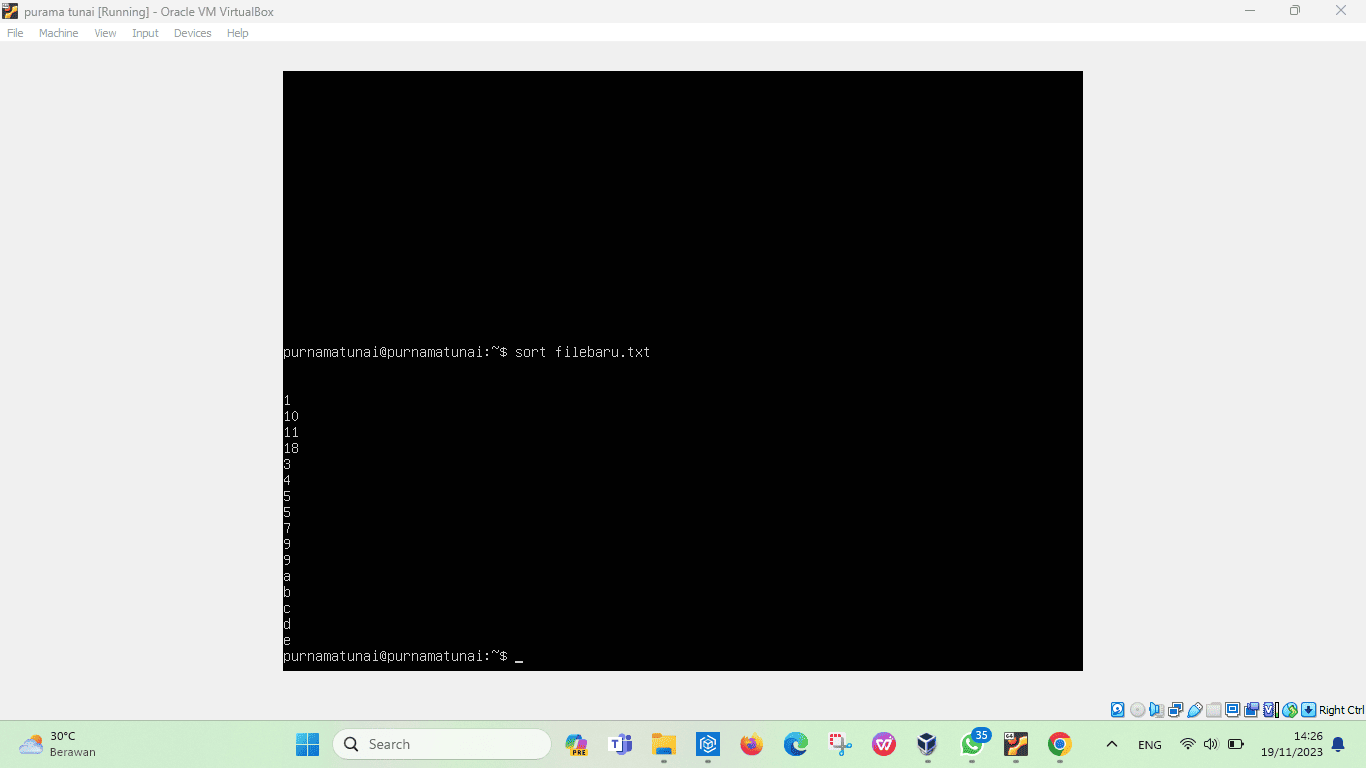
Task: Open the Devices menu
Action: pos(192,33)
